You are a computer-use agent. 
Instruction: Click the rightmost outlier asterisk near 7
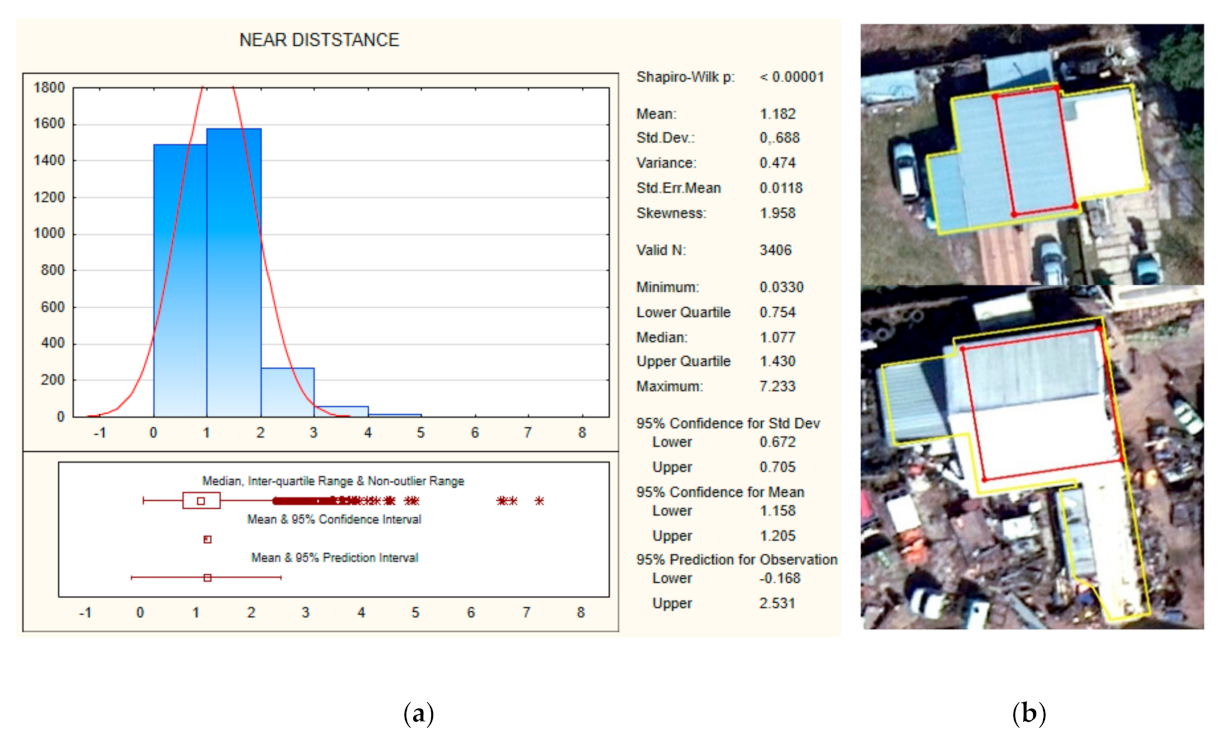(x=540, y=499)
